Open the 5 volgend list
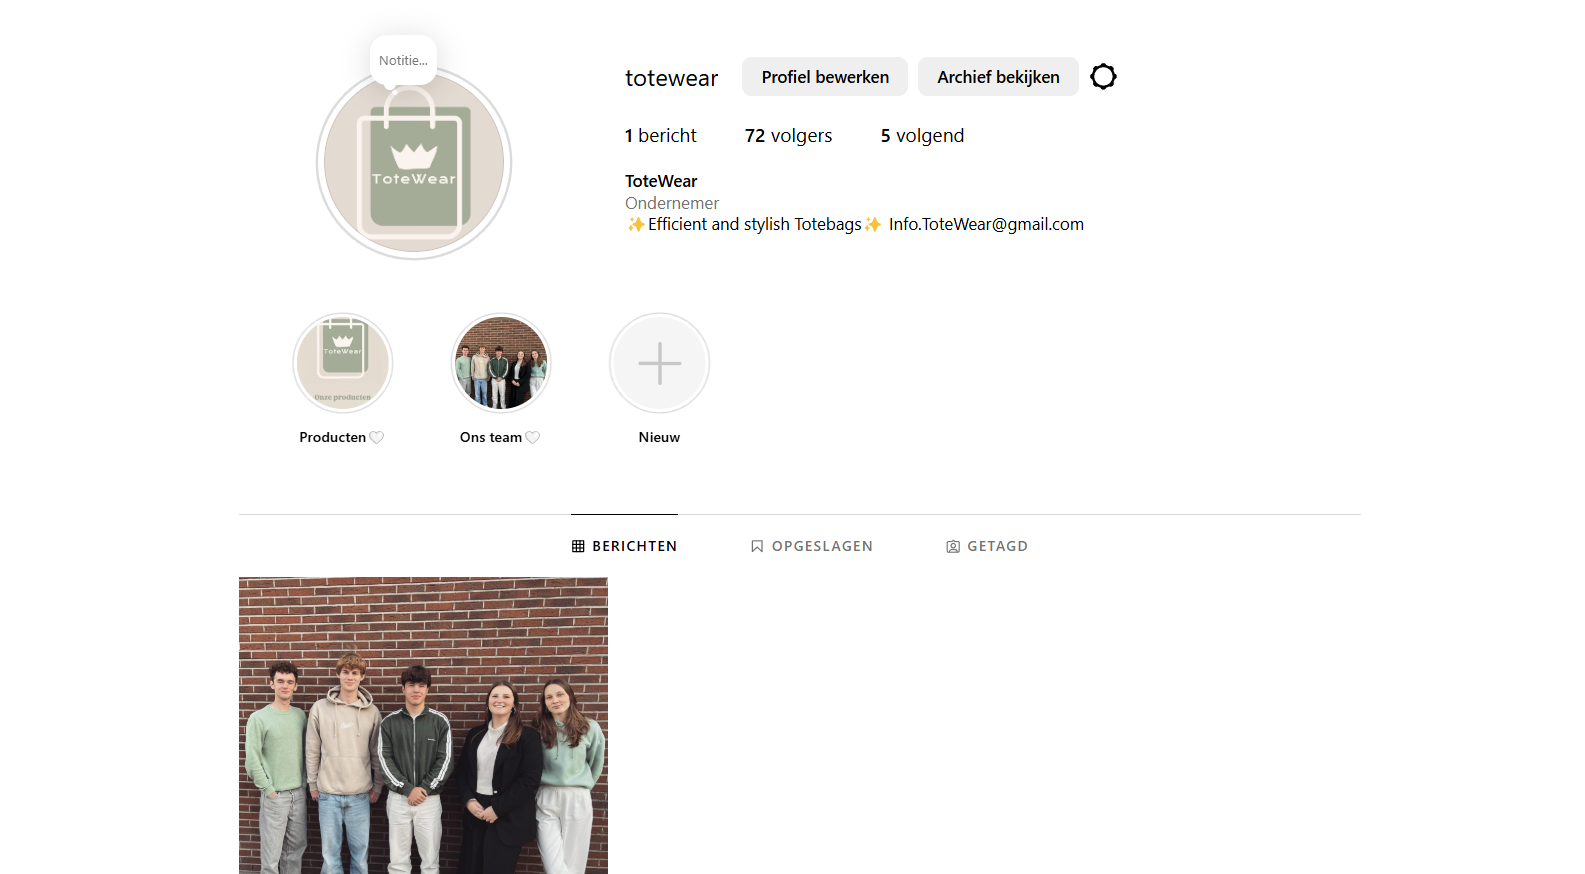The width and height of the screenshot is (1585, 874). point(922,136)
